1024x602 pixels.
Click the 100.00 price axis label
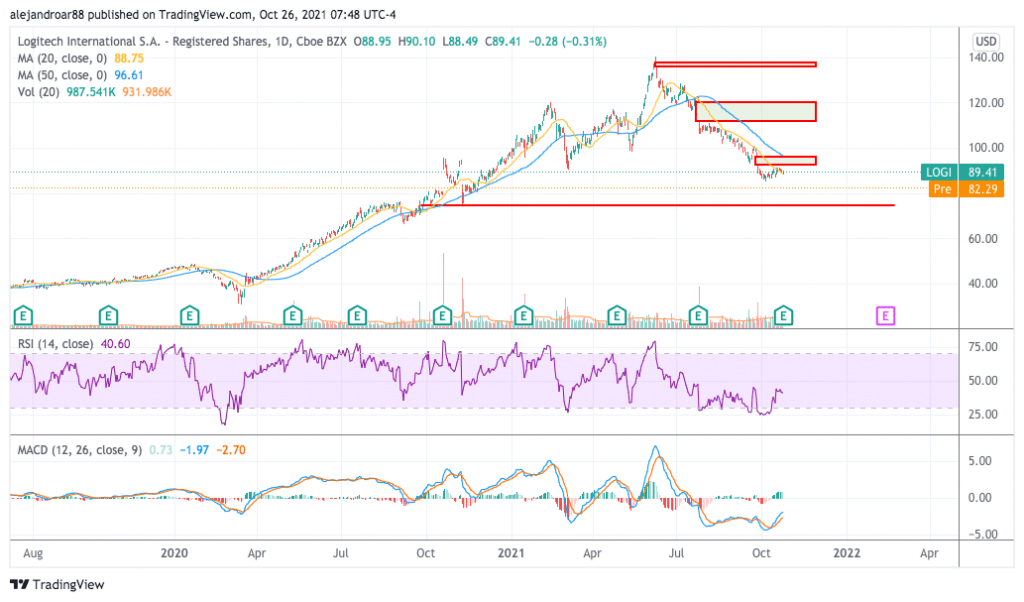tap(986, 148)
